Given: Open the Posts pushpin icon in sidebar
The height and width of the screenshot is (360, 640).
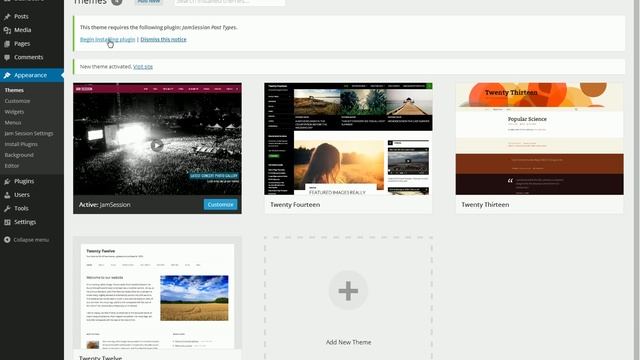Looking at the screenshot, I should click(7, 17).
